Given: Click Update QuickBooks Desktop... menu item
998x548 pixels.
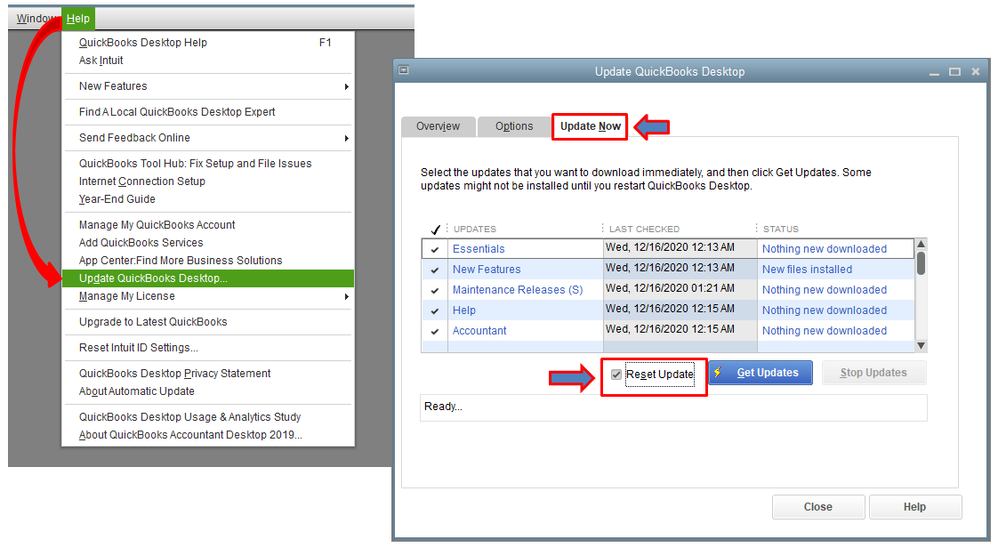Looking at the screenshot, I should (x=207, y=278).
